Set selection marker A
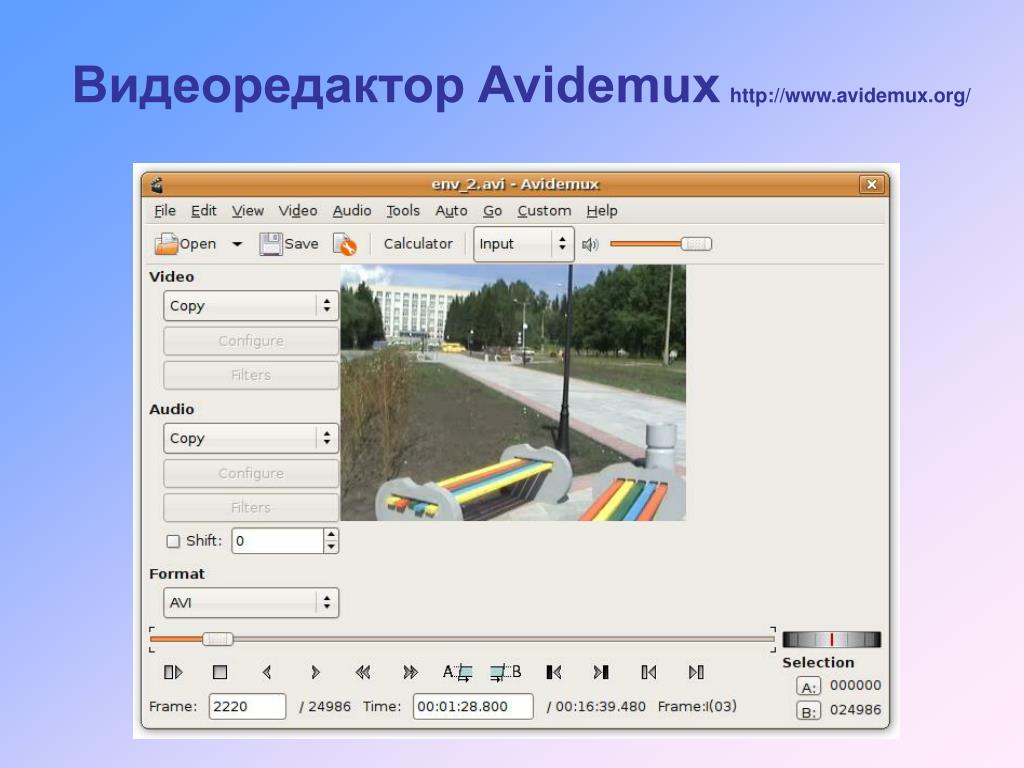Viewport: 1024px width, 768px height. pyautogui.click(x=458, y=672)
